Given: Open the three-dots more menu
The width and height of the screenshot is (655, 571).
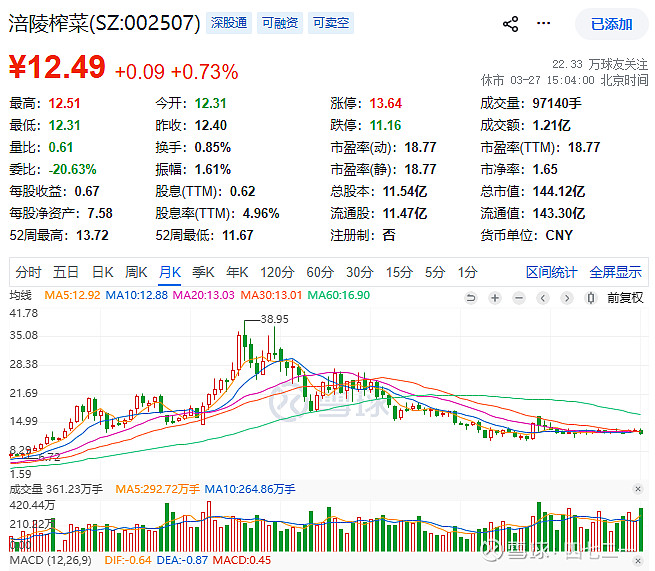Looking at the screenshot, I should click(543, 23).
